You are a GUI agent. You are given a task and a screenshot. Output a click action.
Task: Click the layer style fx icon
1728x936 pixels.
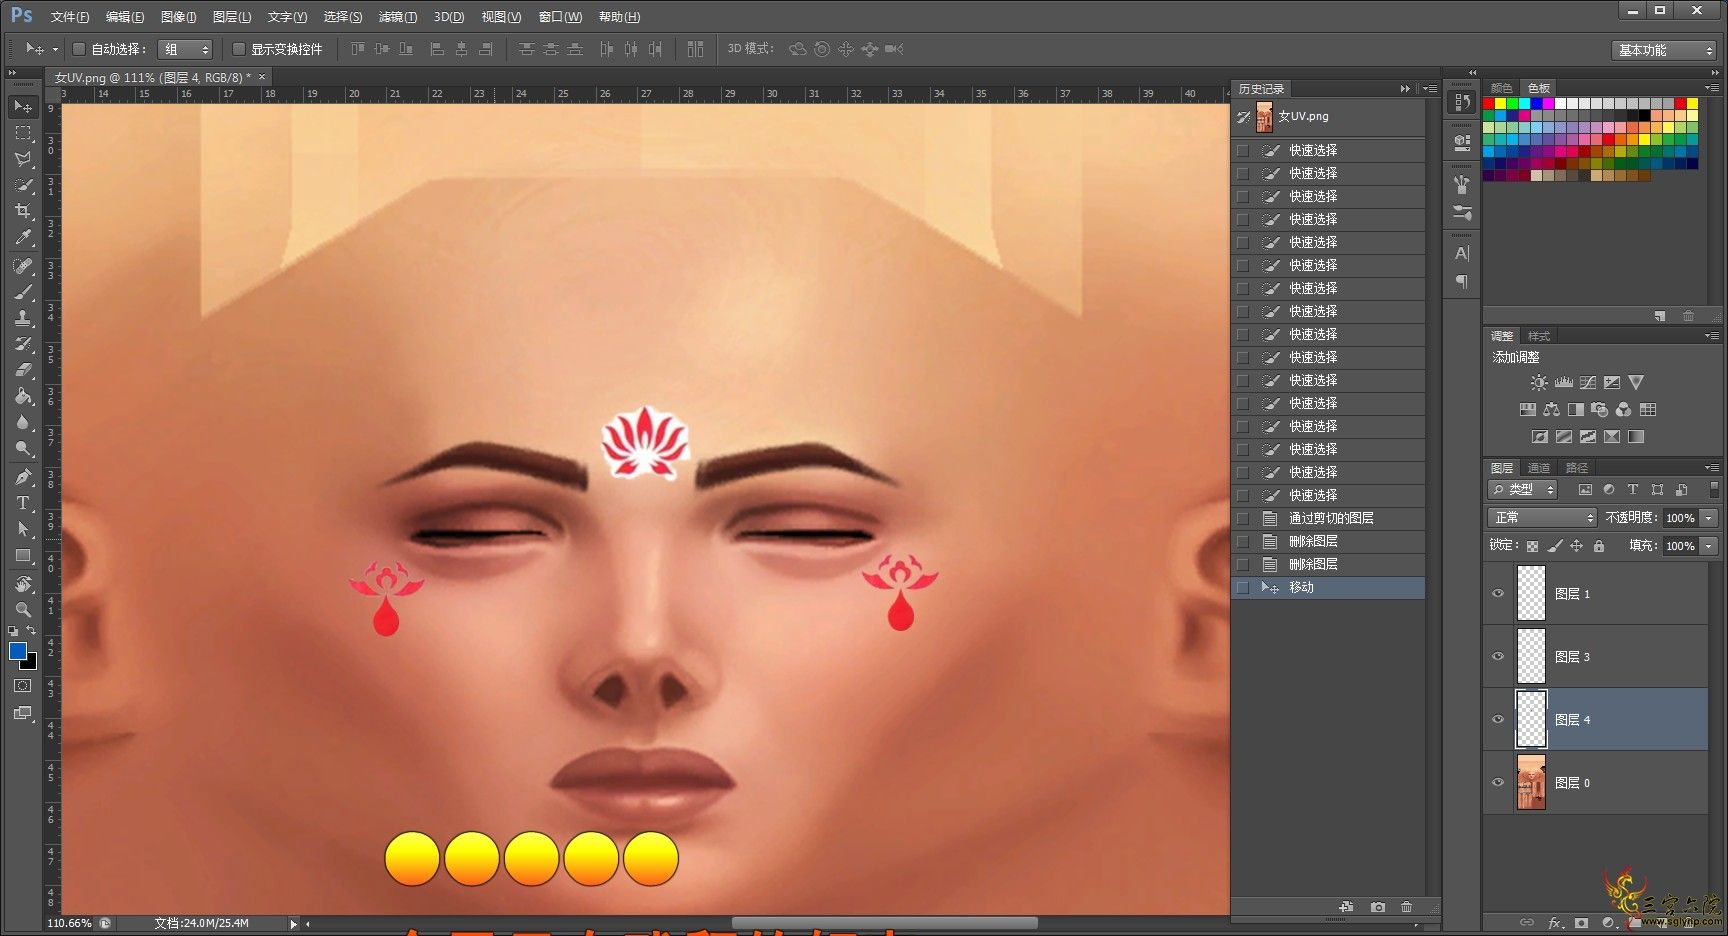(x=1555, y=922)
